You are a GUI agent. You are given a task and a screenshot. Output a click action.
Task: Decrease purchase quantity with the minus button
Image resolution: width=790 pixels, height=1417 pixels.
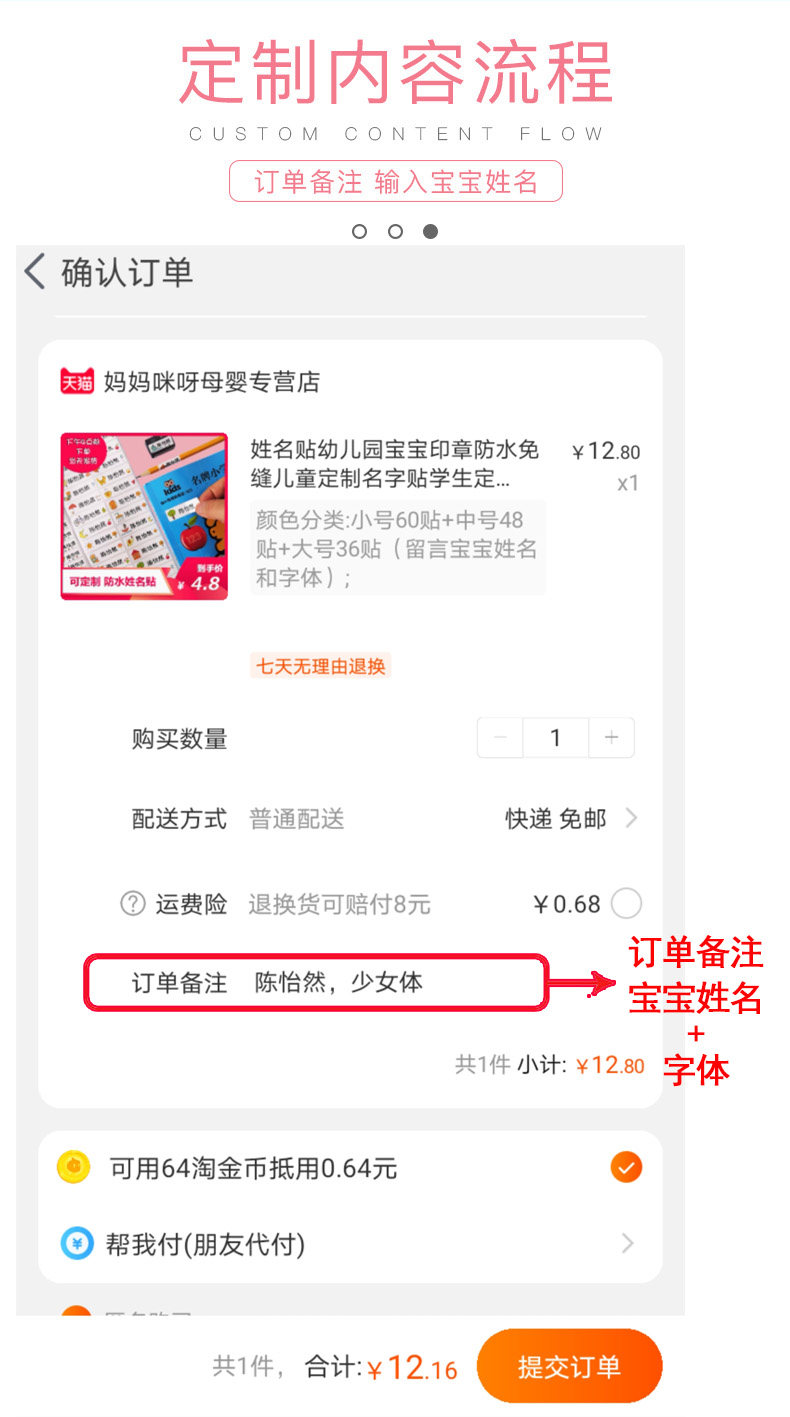500,738
